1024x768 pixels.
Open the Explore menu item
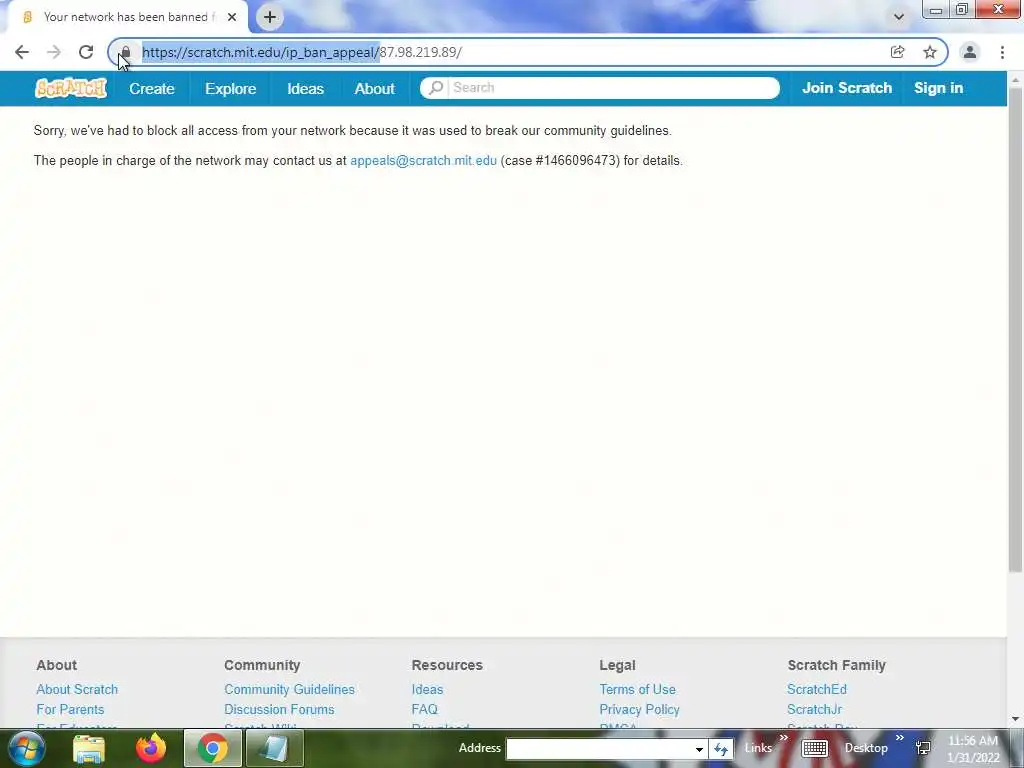231,89
